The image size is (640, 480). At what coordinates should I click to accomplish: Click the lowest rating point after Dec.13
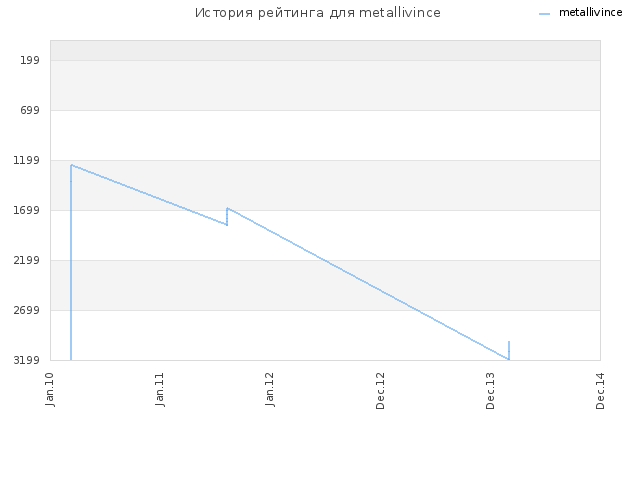click(509, 359)
